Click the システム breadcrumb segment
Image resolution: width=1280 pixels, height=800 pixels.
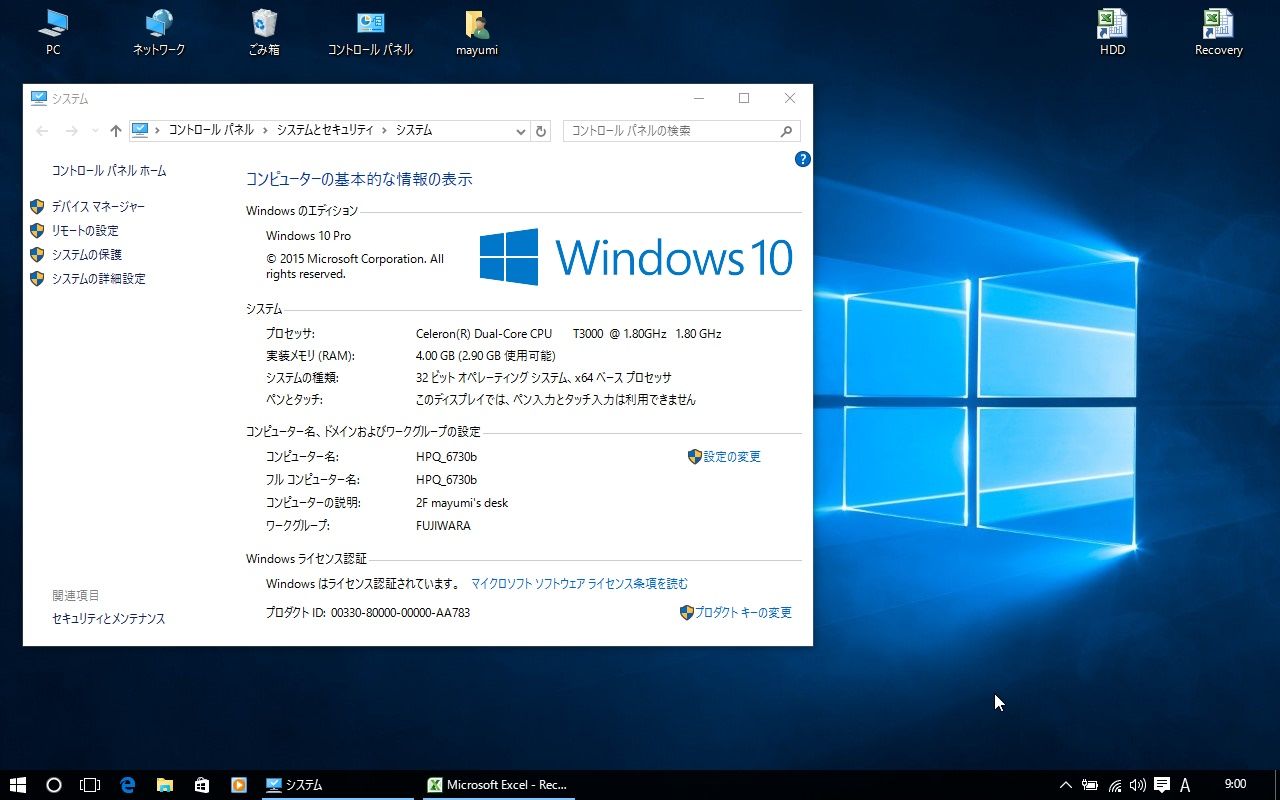coord(414,131)
